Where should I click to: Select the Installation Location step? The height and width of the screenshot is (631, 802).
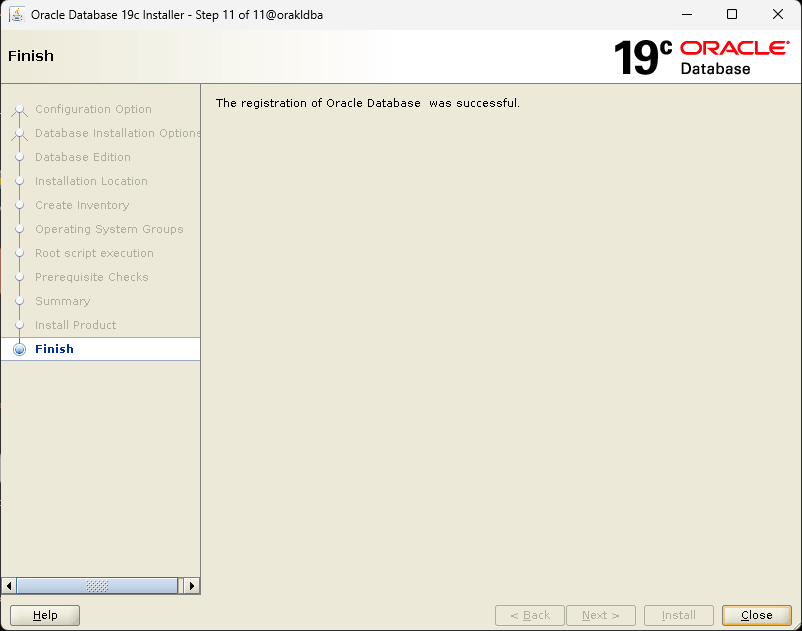coord(91,181)
